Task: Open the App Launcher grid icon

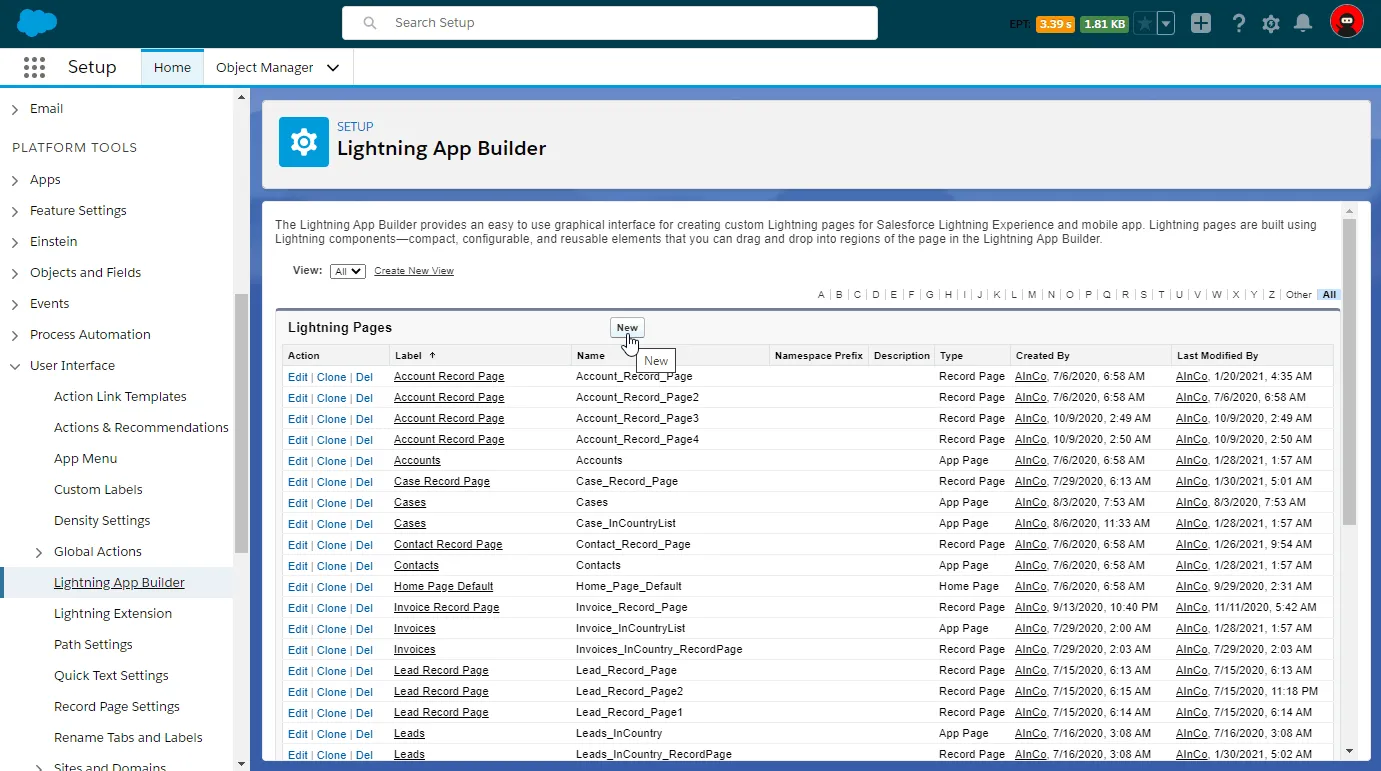Action: pyautogui.click(x=34, y=67)
